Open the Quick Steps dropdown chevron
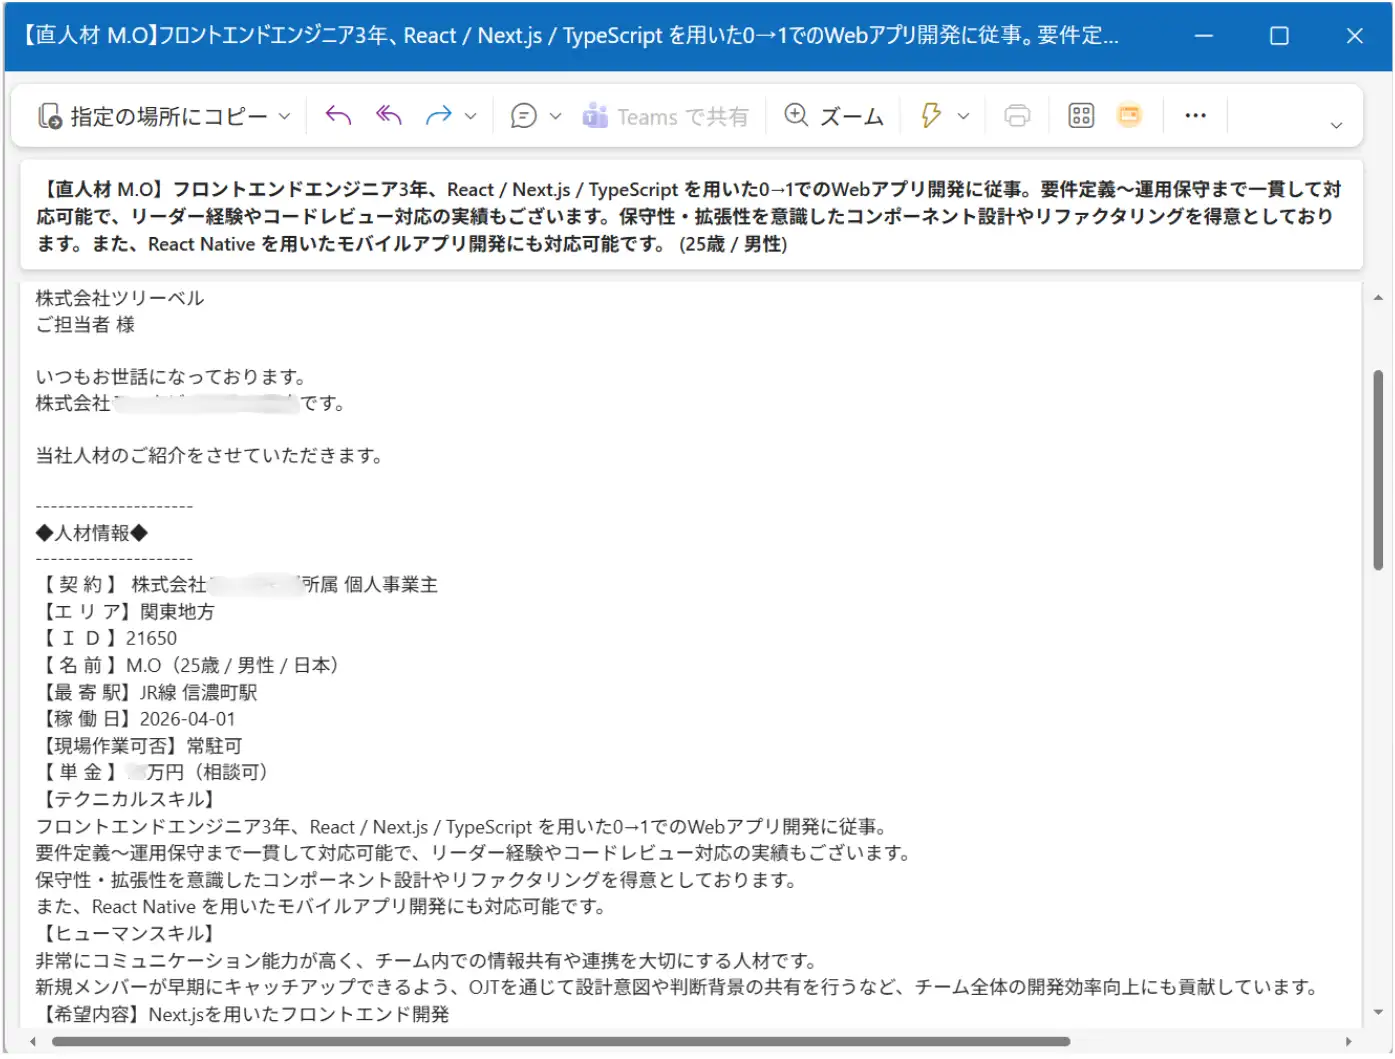 (x=963, y=115)
